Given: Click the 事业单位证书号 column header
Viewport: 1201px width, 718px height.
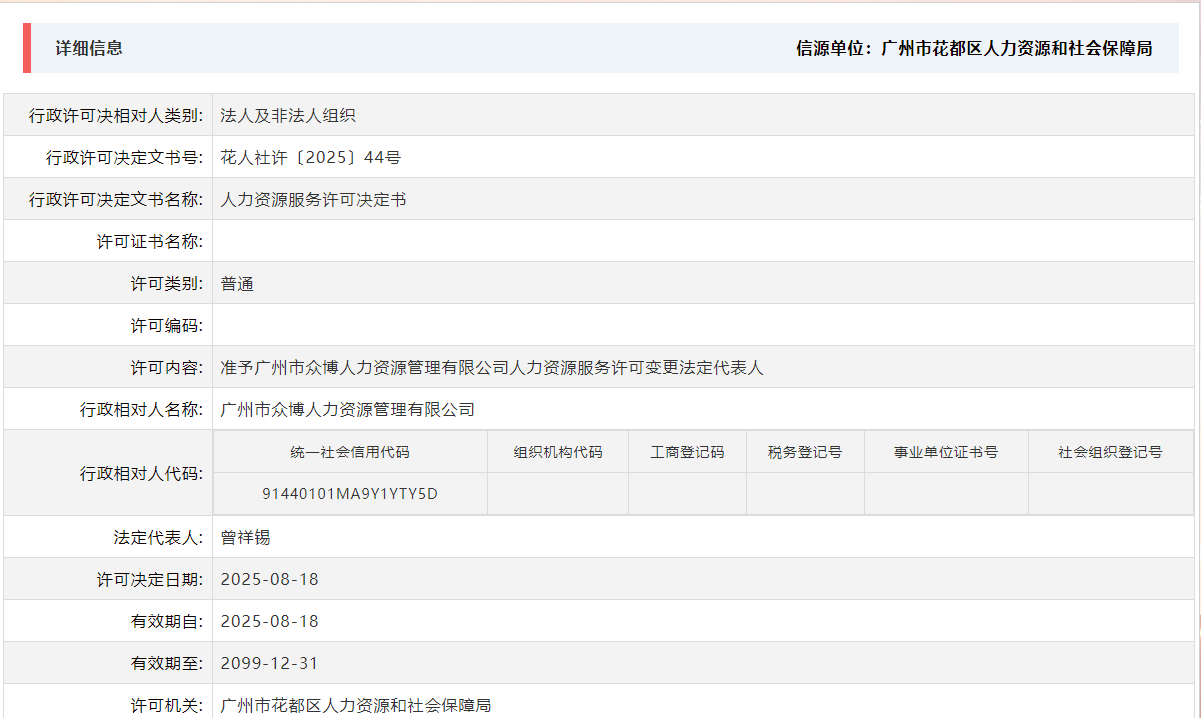Looking at the screenshot, I should pyautogui.click(x=944, y=451).
